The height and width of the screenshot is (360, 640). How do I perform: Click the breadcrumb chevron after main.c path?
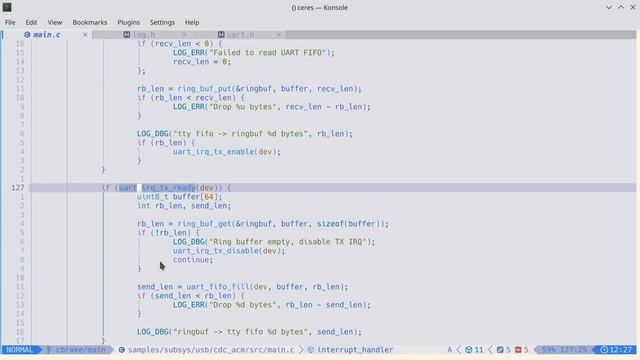[x=301, y=350]
